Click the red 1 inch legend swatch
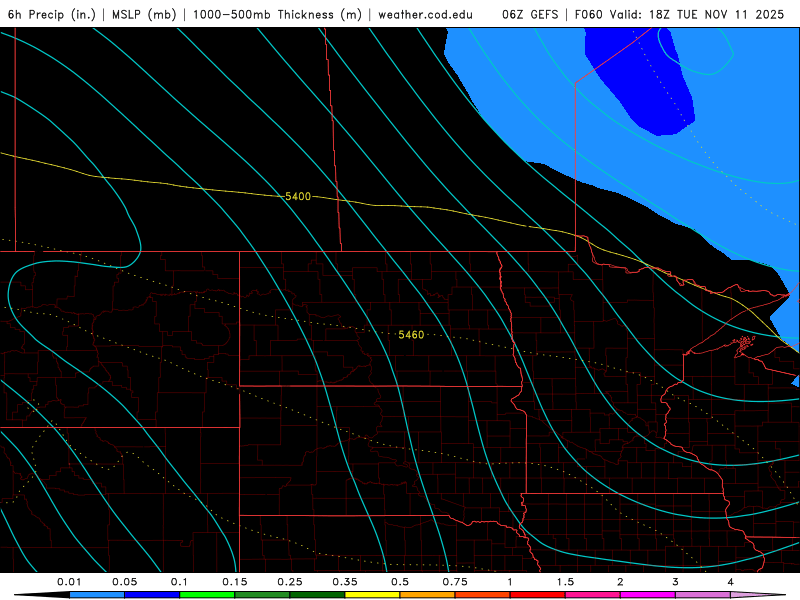This screenshot has width=800, height=600. pos(538,595)
